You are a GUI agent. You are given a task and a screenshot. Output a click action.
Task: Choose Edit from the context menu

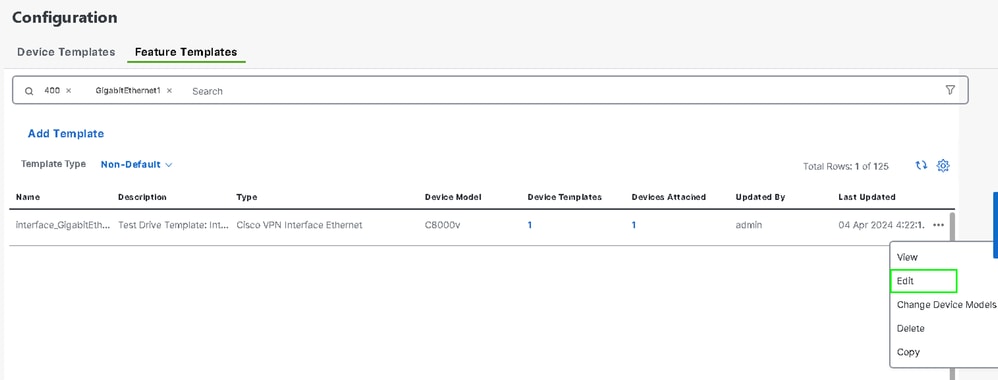[x=923, y=281]
